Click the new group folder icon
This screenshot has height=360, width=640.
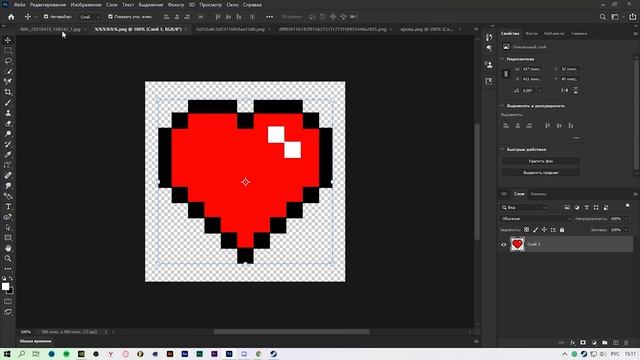(604, 342)
